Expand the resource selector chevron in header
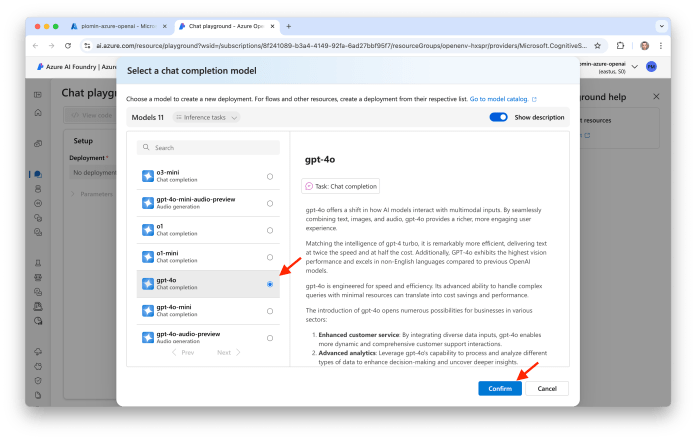This screenshot has height=440, width=696. (635, 67)
